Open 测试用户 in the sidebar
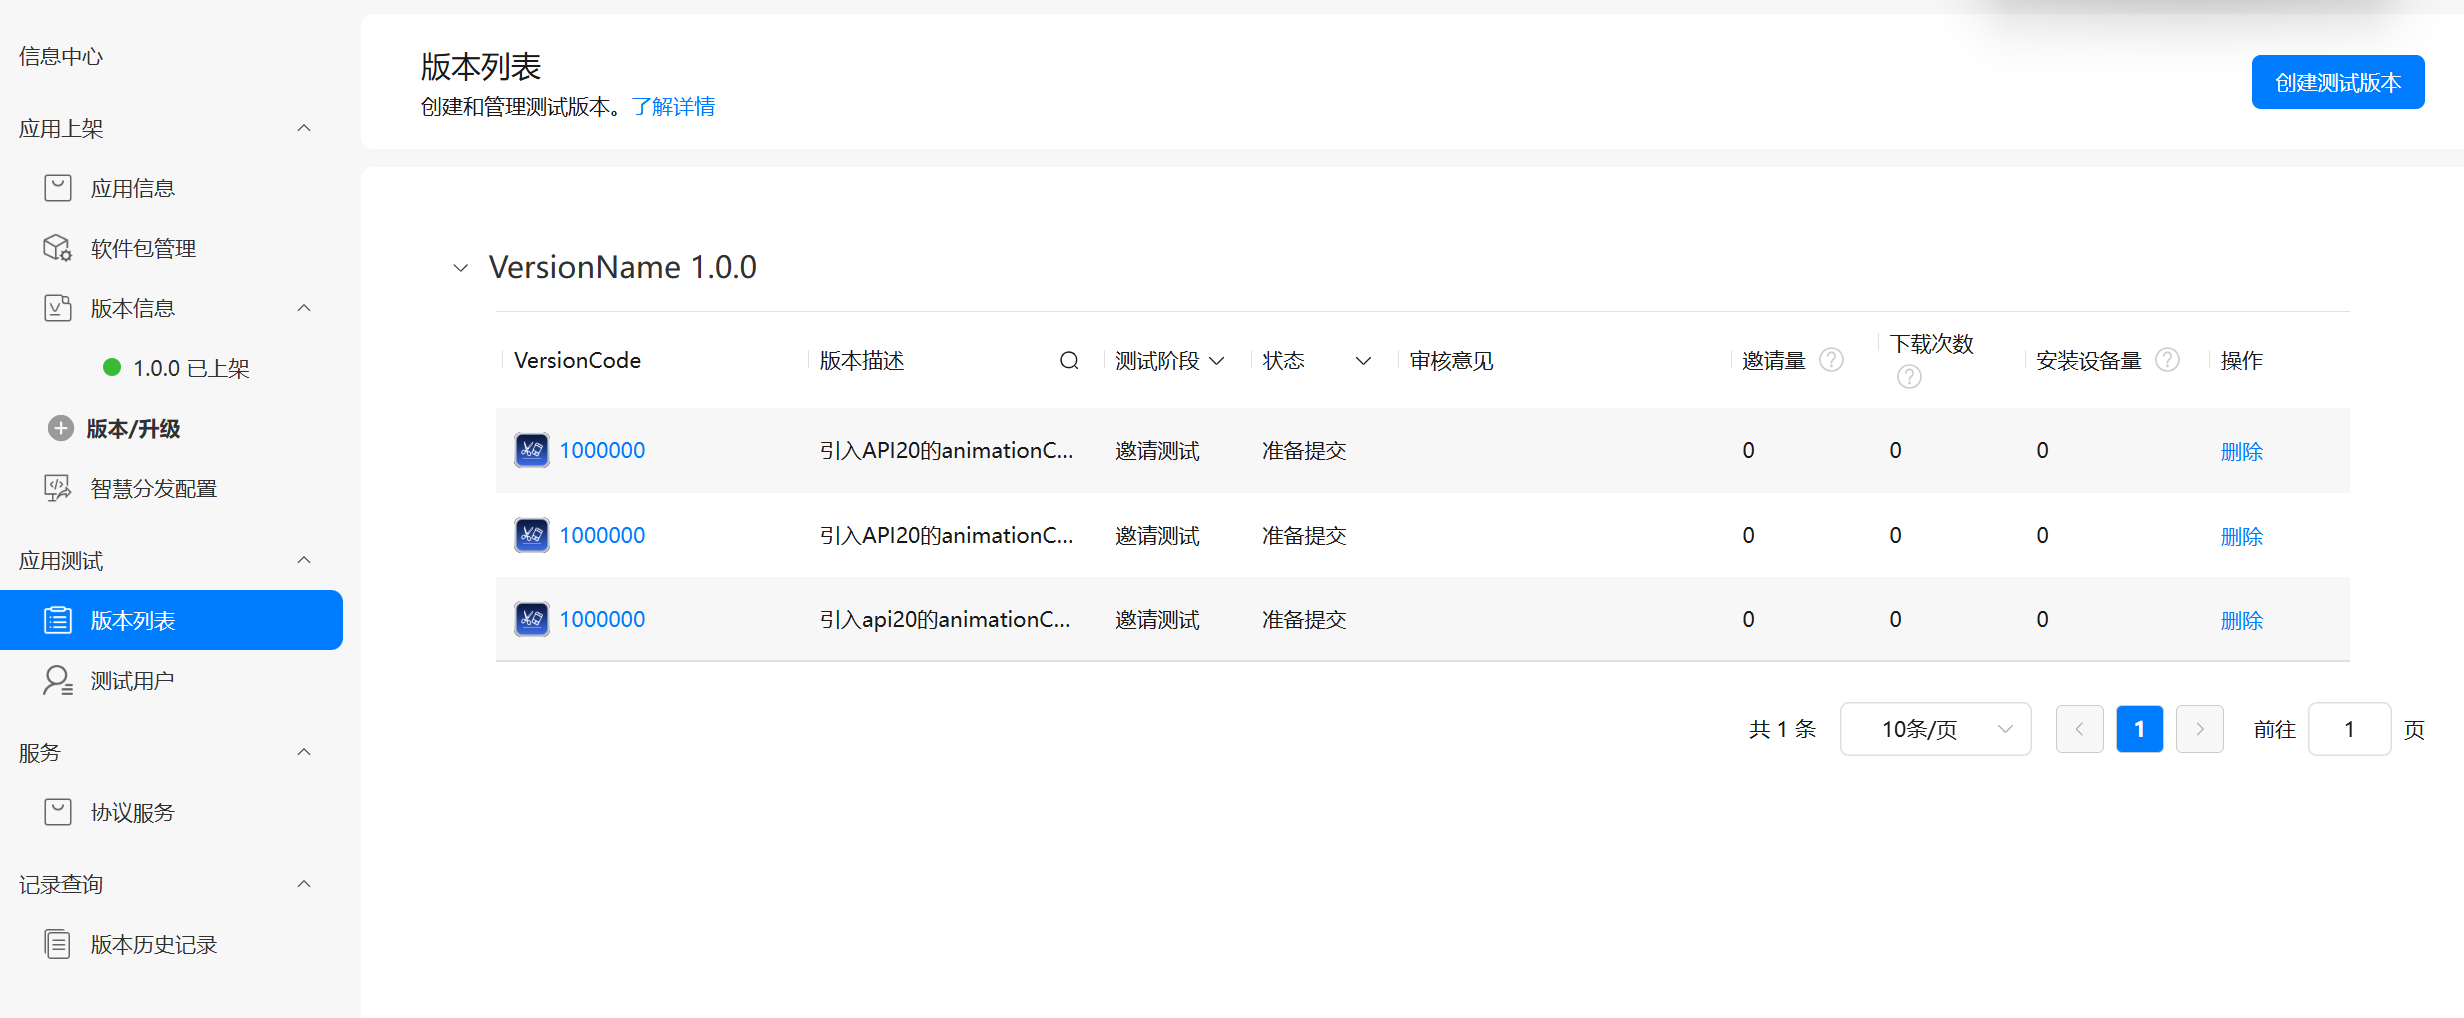 [x=132, y=681]
